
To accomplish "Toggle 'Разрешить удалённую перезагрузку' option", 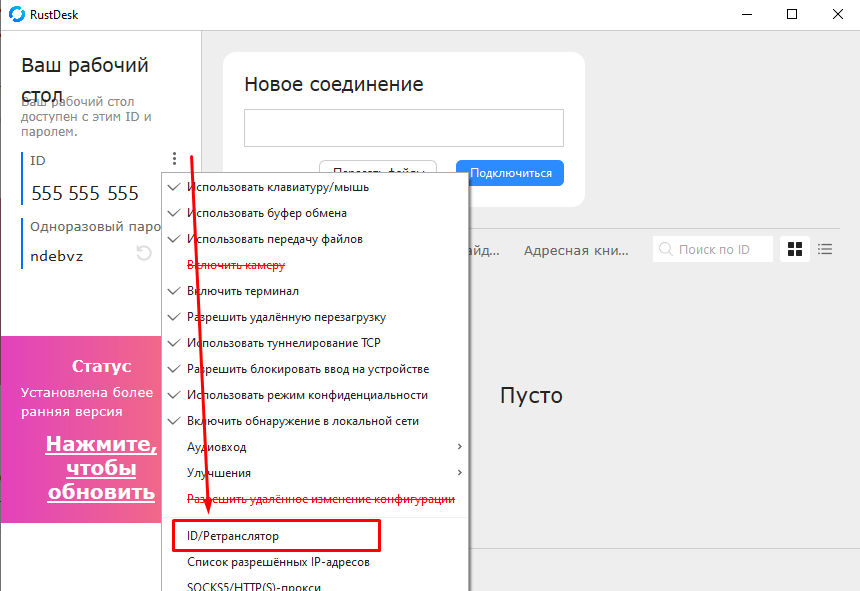I will point(315,317).
